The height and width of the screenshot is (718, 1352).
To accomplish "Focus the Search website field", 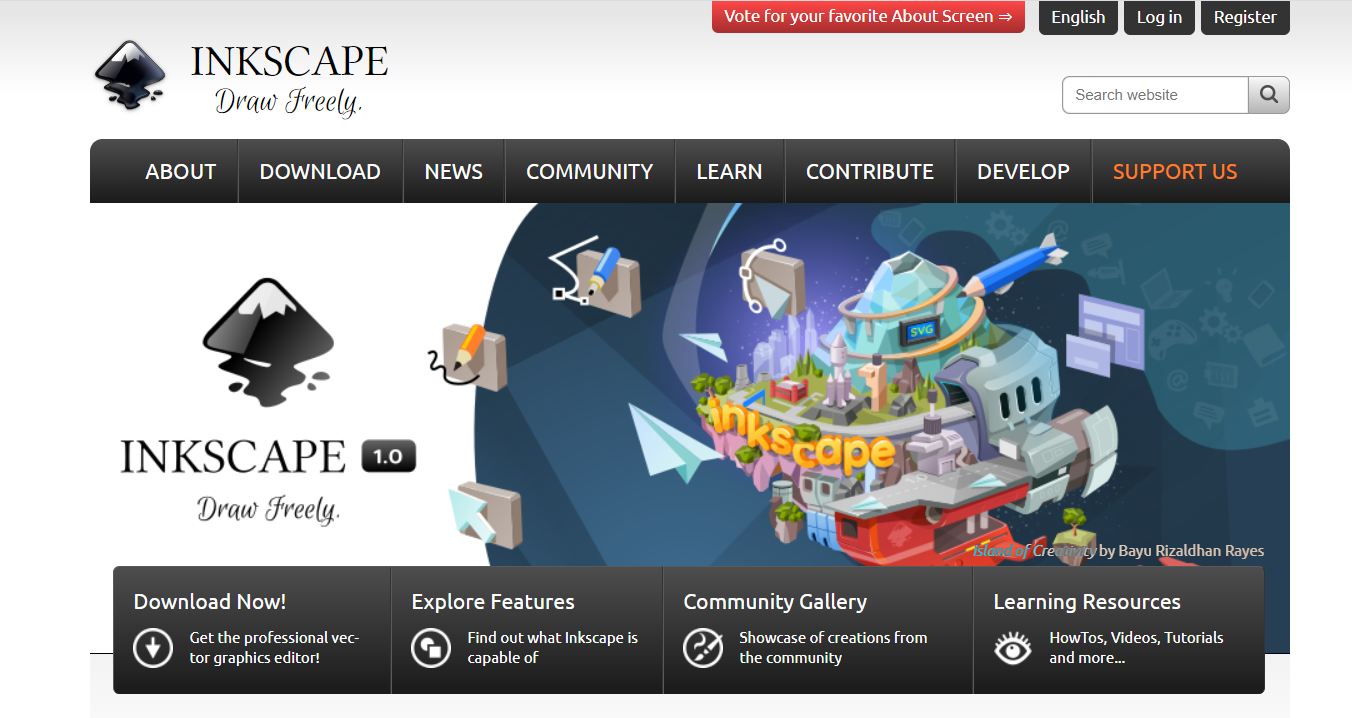I will [1155, 95].
